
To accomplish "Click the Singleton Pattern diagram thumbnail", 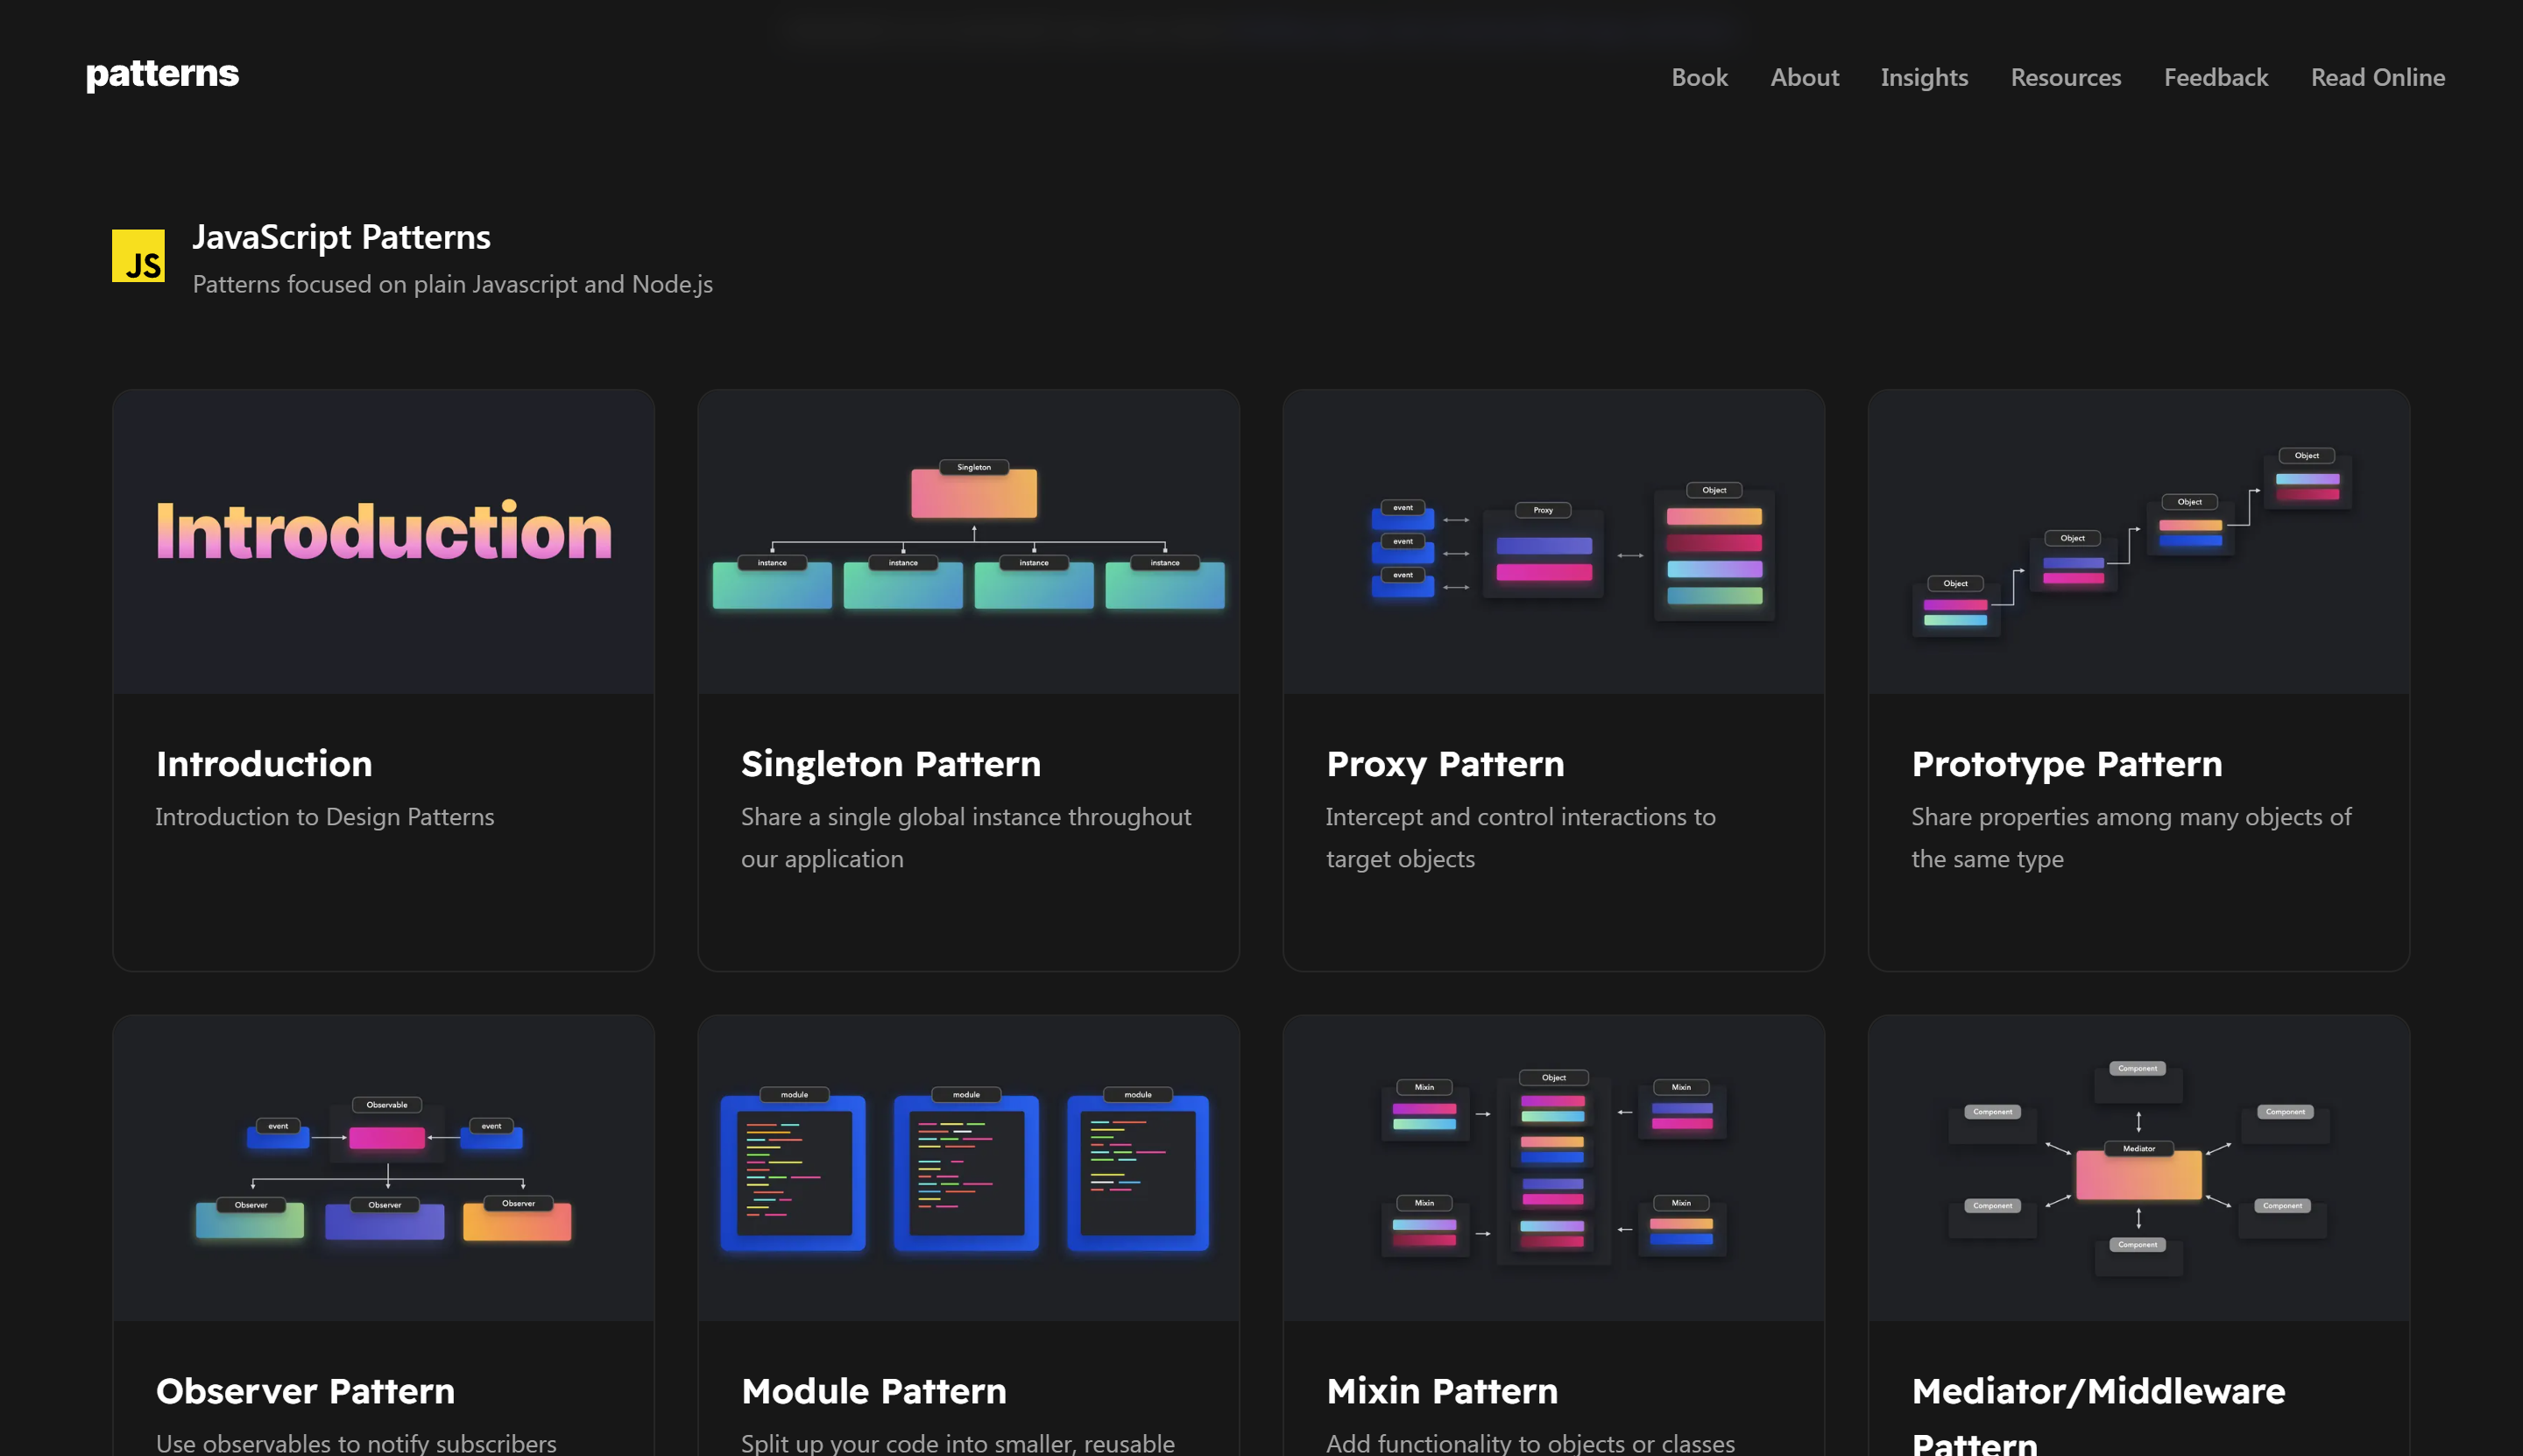I will 968,541.
